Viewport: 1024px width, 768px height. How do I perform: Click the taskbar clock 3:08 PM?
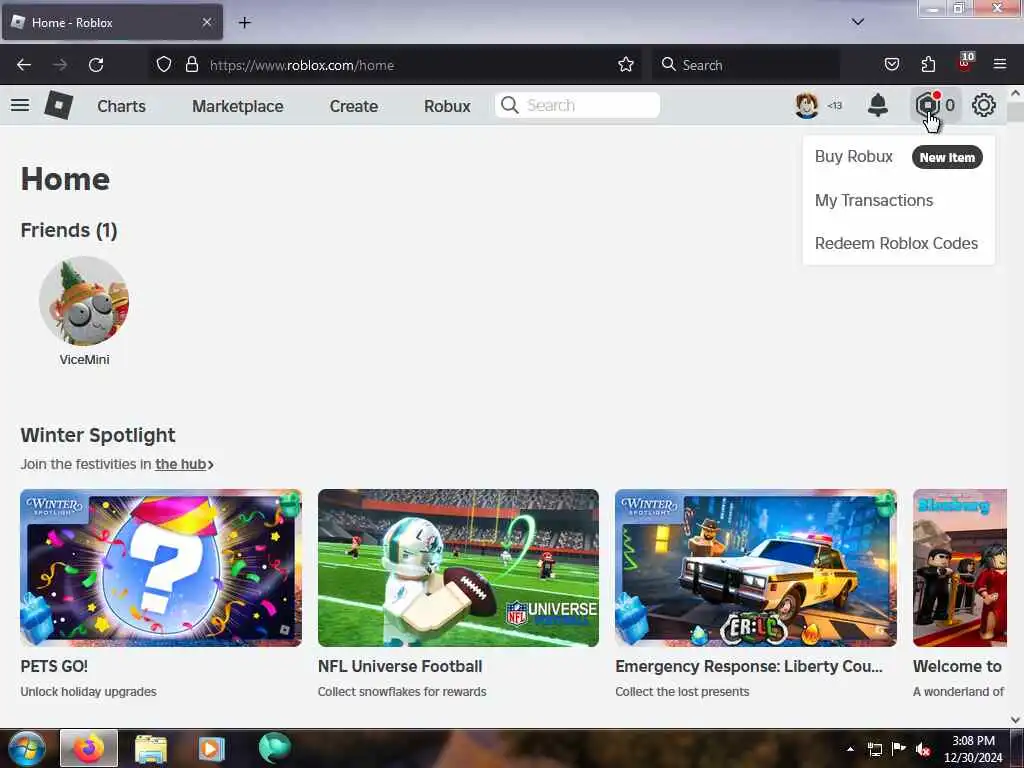point(973,741)
